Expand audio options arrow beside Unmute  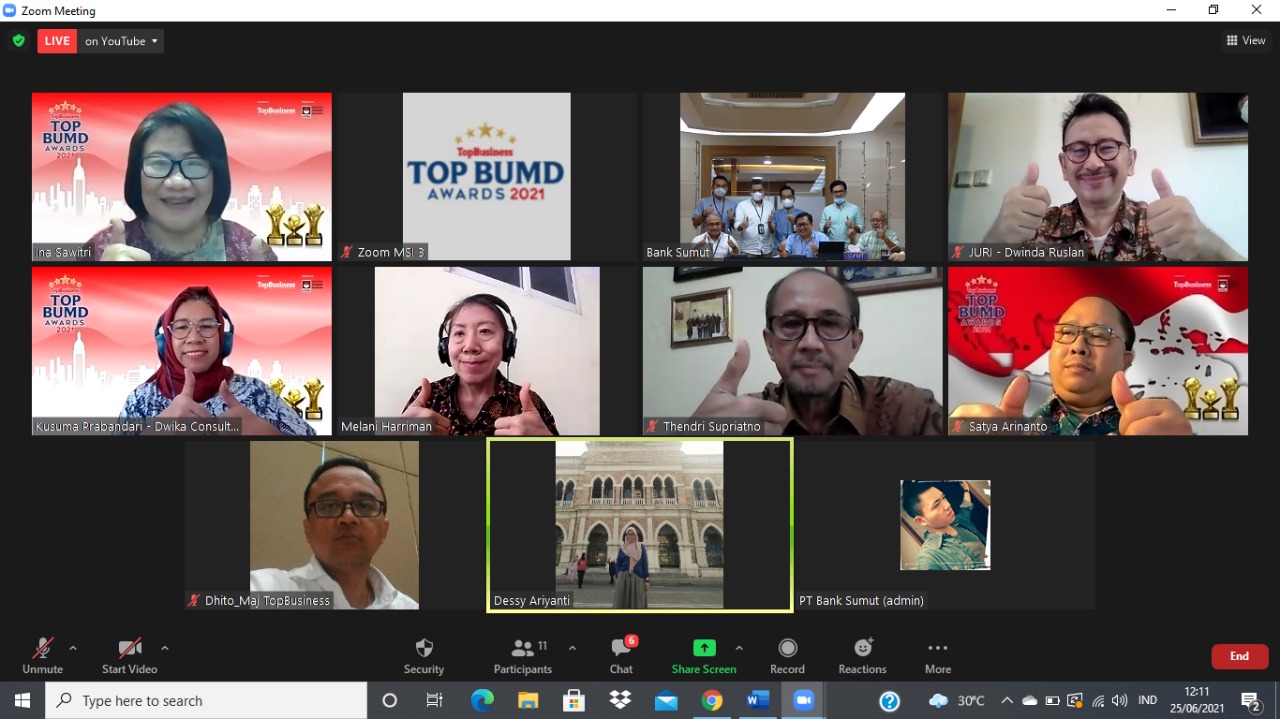tap(73, 648)
